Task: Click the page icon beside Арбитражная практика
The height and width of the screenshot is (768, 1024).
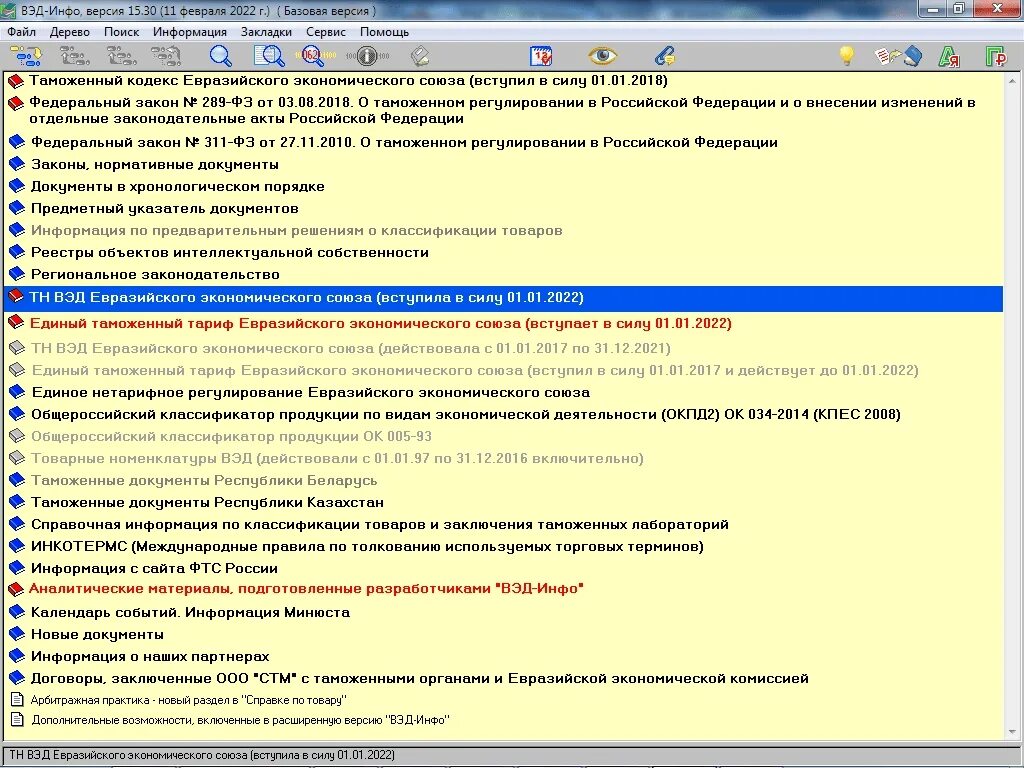Action: [x=18, y=699]
